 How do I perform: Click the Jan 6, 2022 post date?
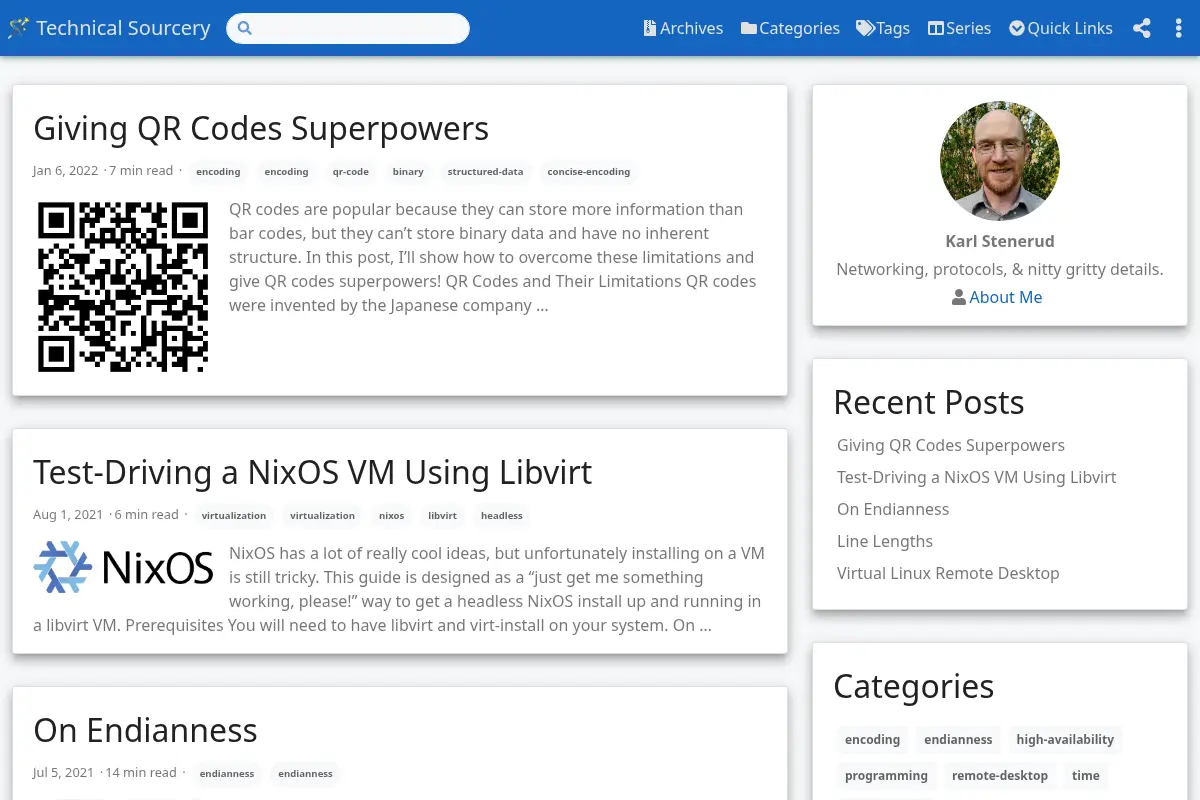[x=65, y=171]
